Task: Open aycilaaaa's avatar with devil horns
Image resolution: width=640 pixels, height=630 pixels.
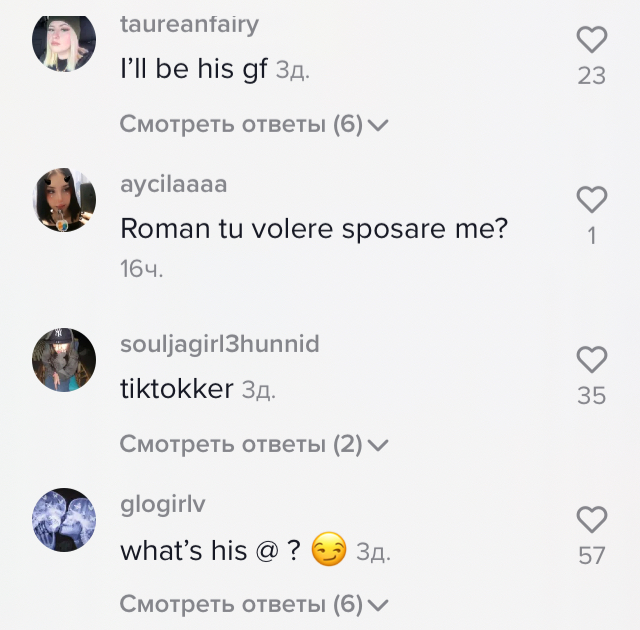Action: point(64,200)
